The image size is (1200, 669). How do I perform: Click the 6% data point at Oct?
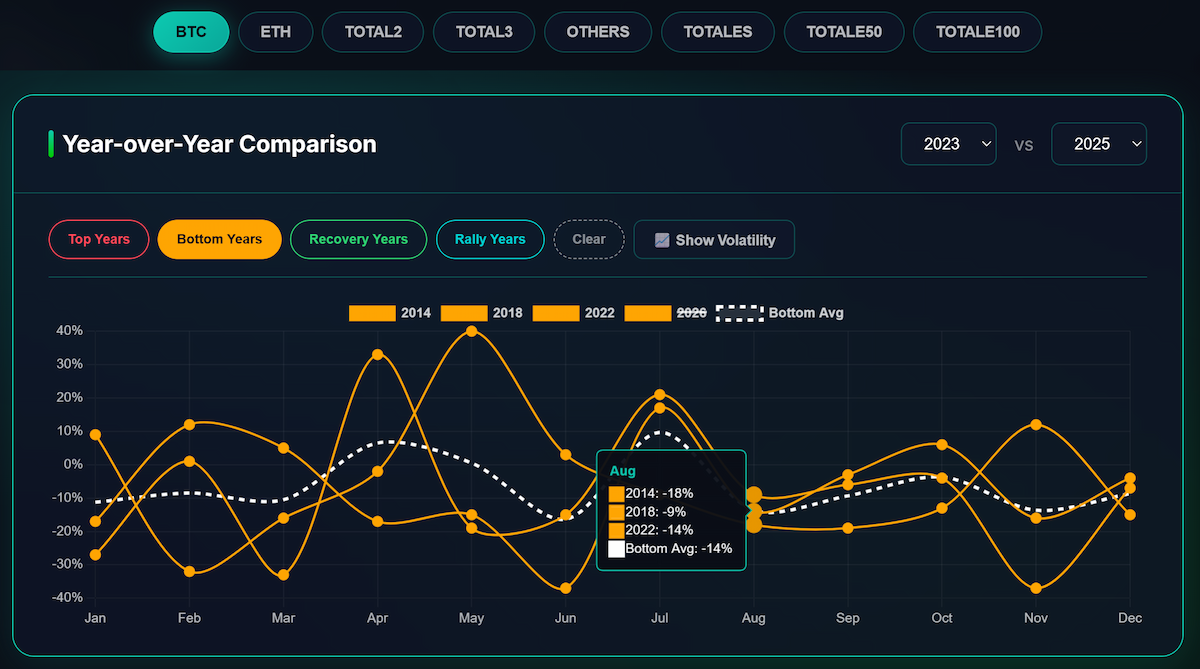pos(942,444)
